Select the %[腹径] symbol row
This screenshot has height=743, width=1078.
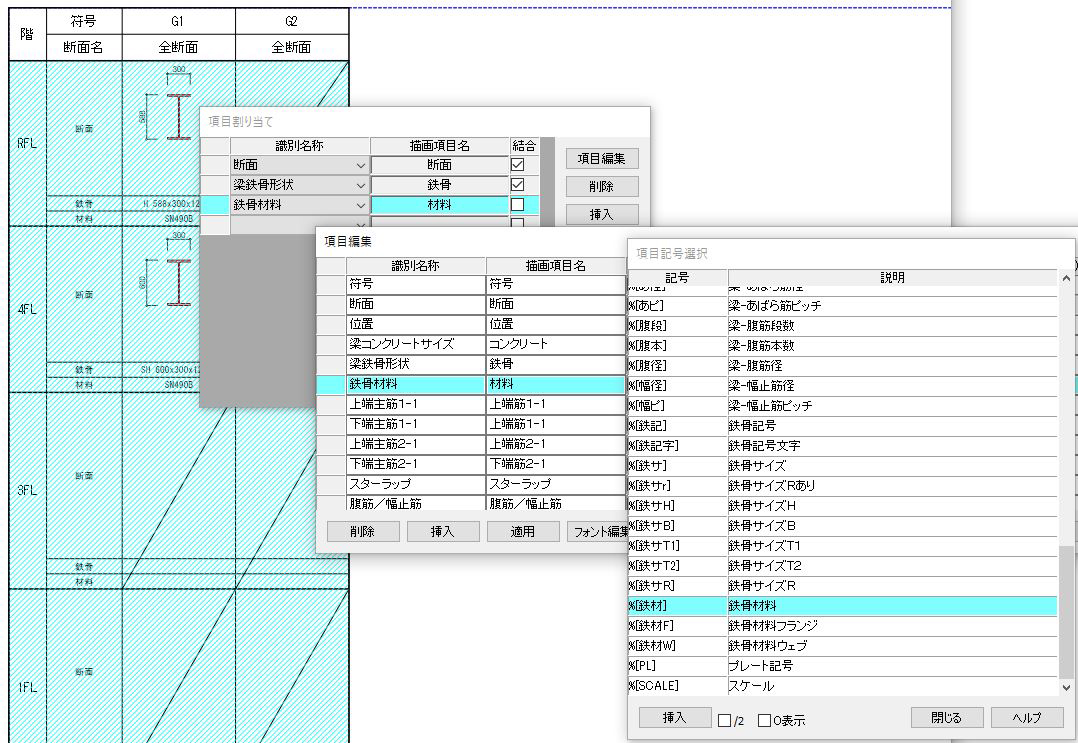coord(842,366)
